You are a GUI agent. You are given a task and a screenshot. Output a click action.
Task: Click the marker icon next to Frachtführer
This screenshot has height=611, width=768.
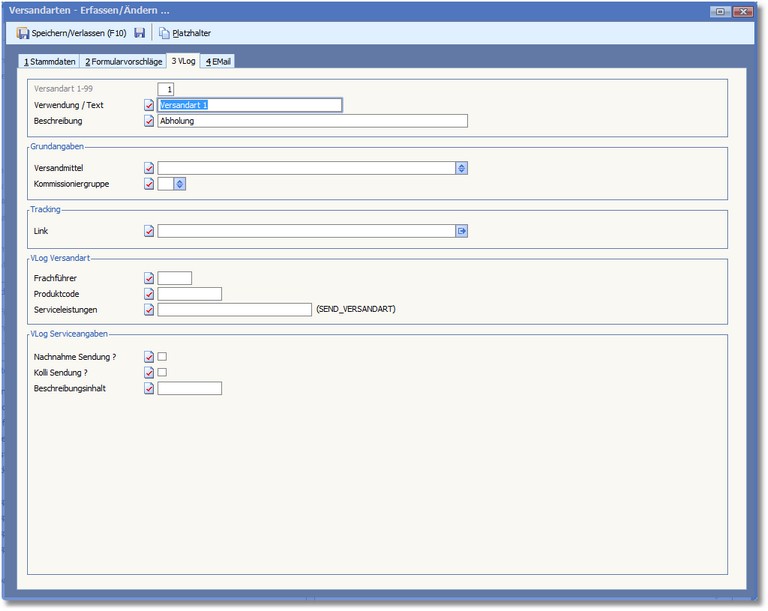pos(149,278)
